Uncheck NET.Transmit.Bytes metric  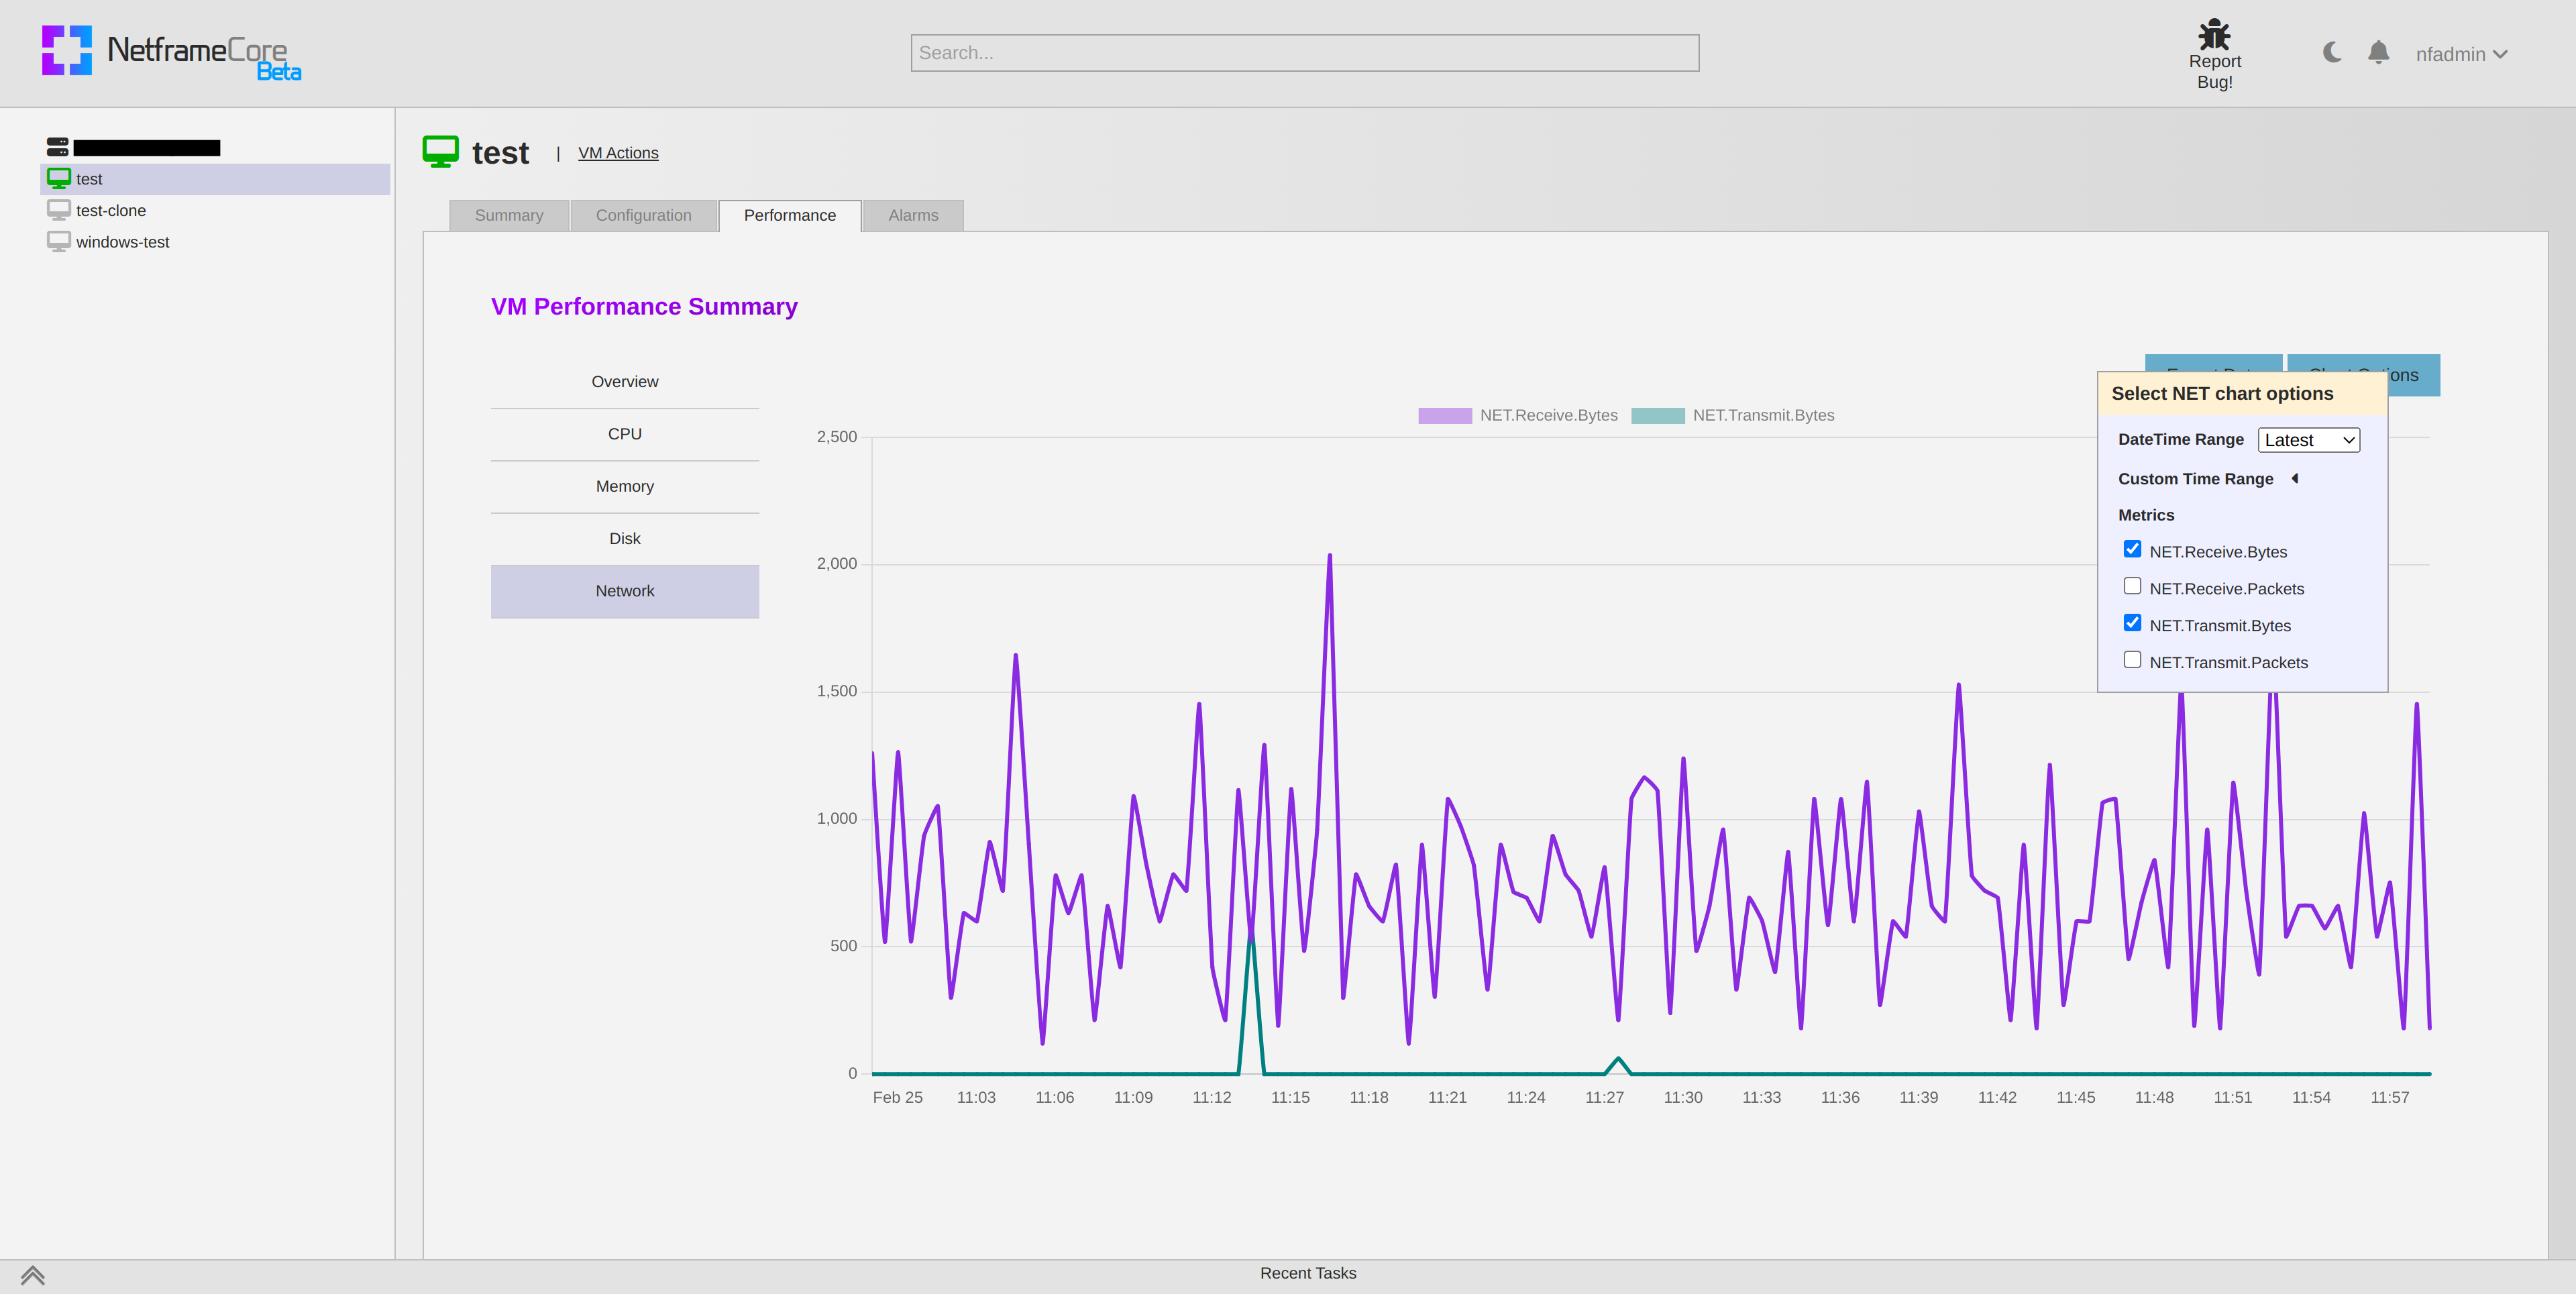tap(2132, 623)
